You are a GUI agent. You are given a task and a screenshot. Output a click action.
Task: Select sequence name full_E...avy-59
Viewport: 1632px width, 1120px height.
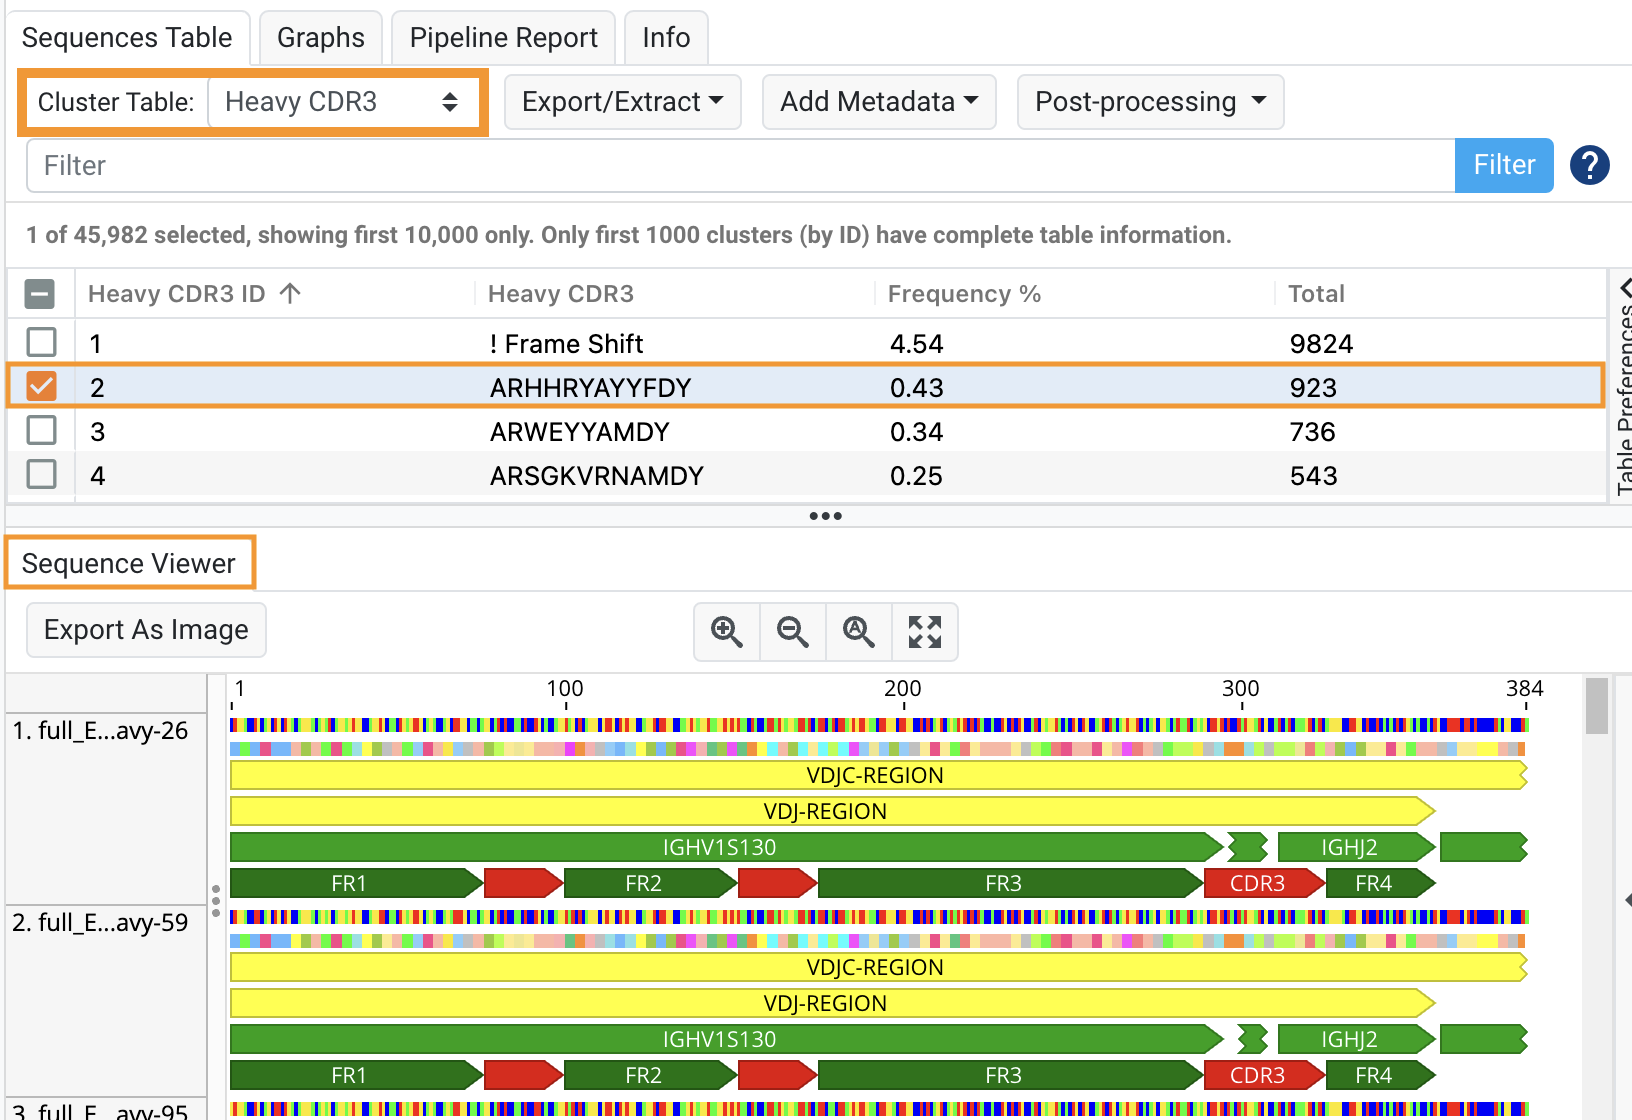(x=100, y=922)
